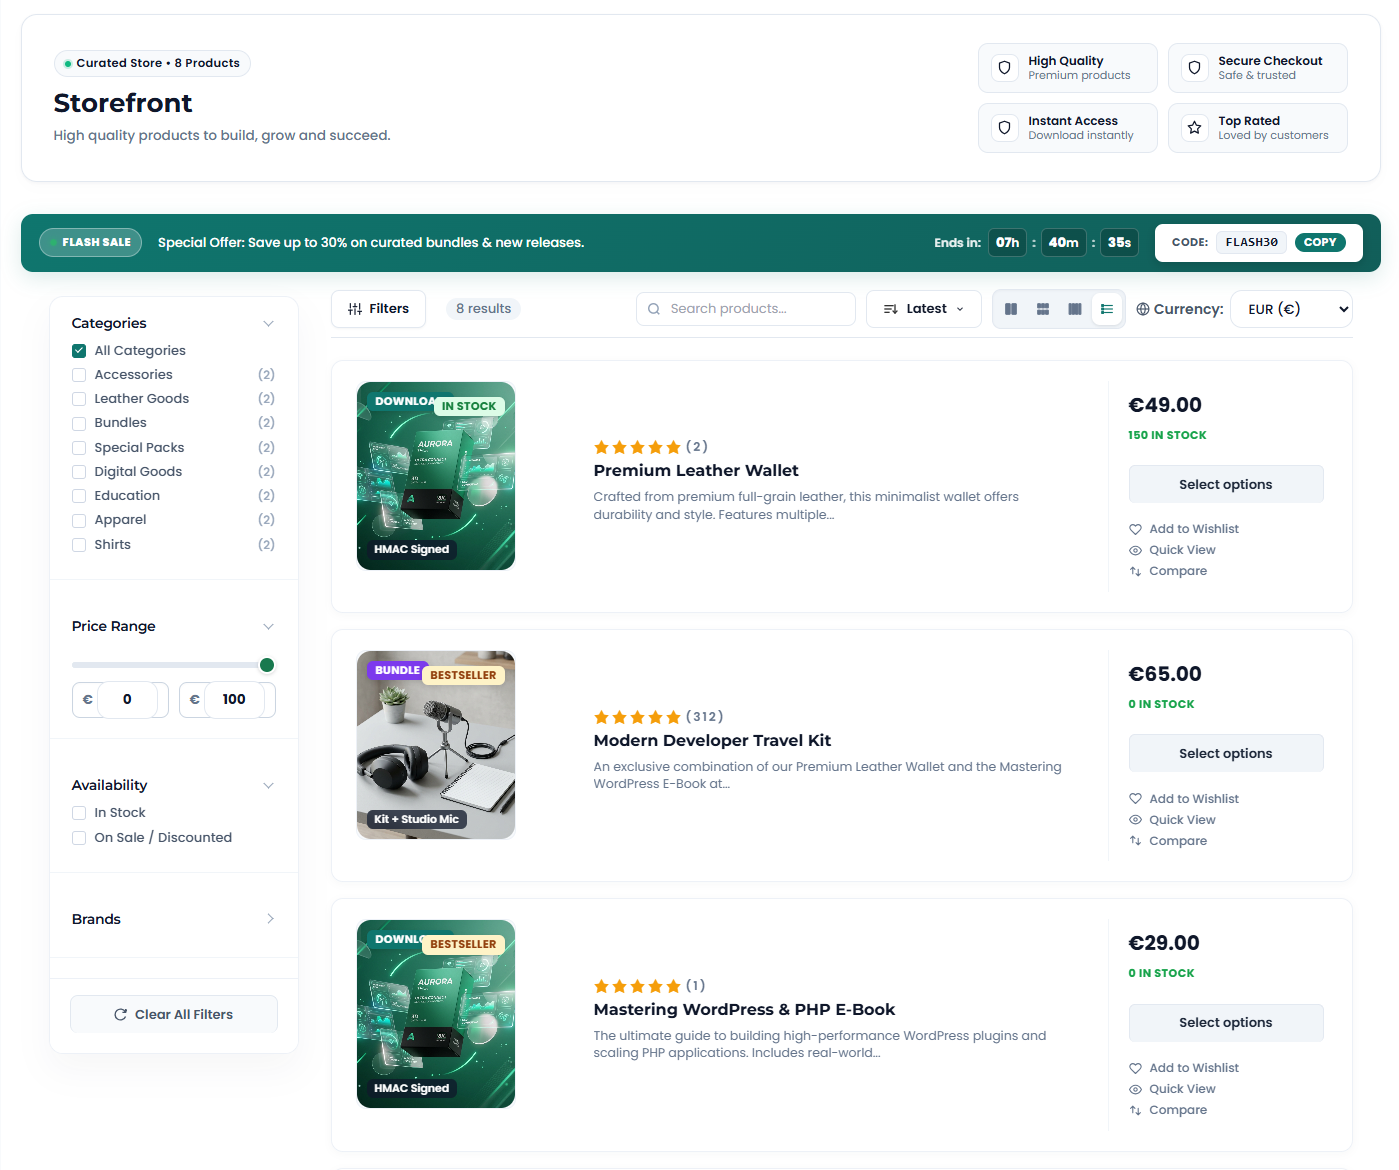Click the price range slider handle
Image resolution: width=1399 pixels, height=1170 pixels.
267,665
